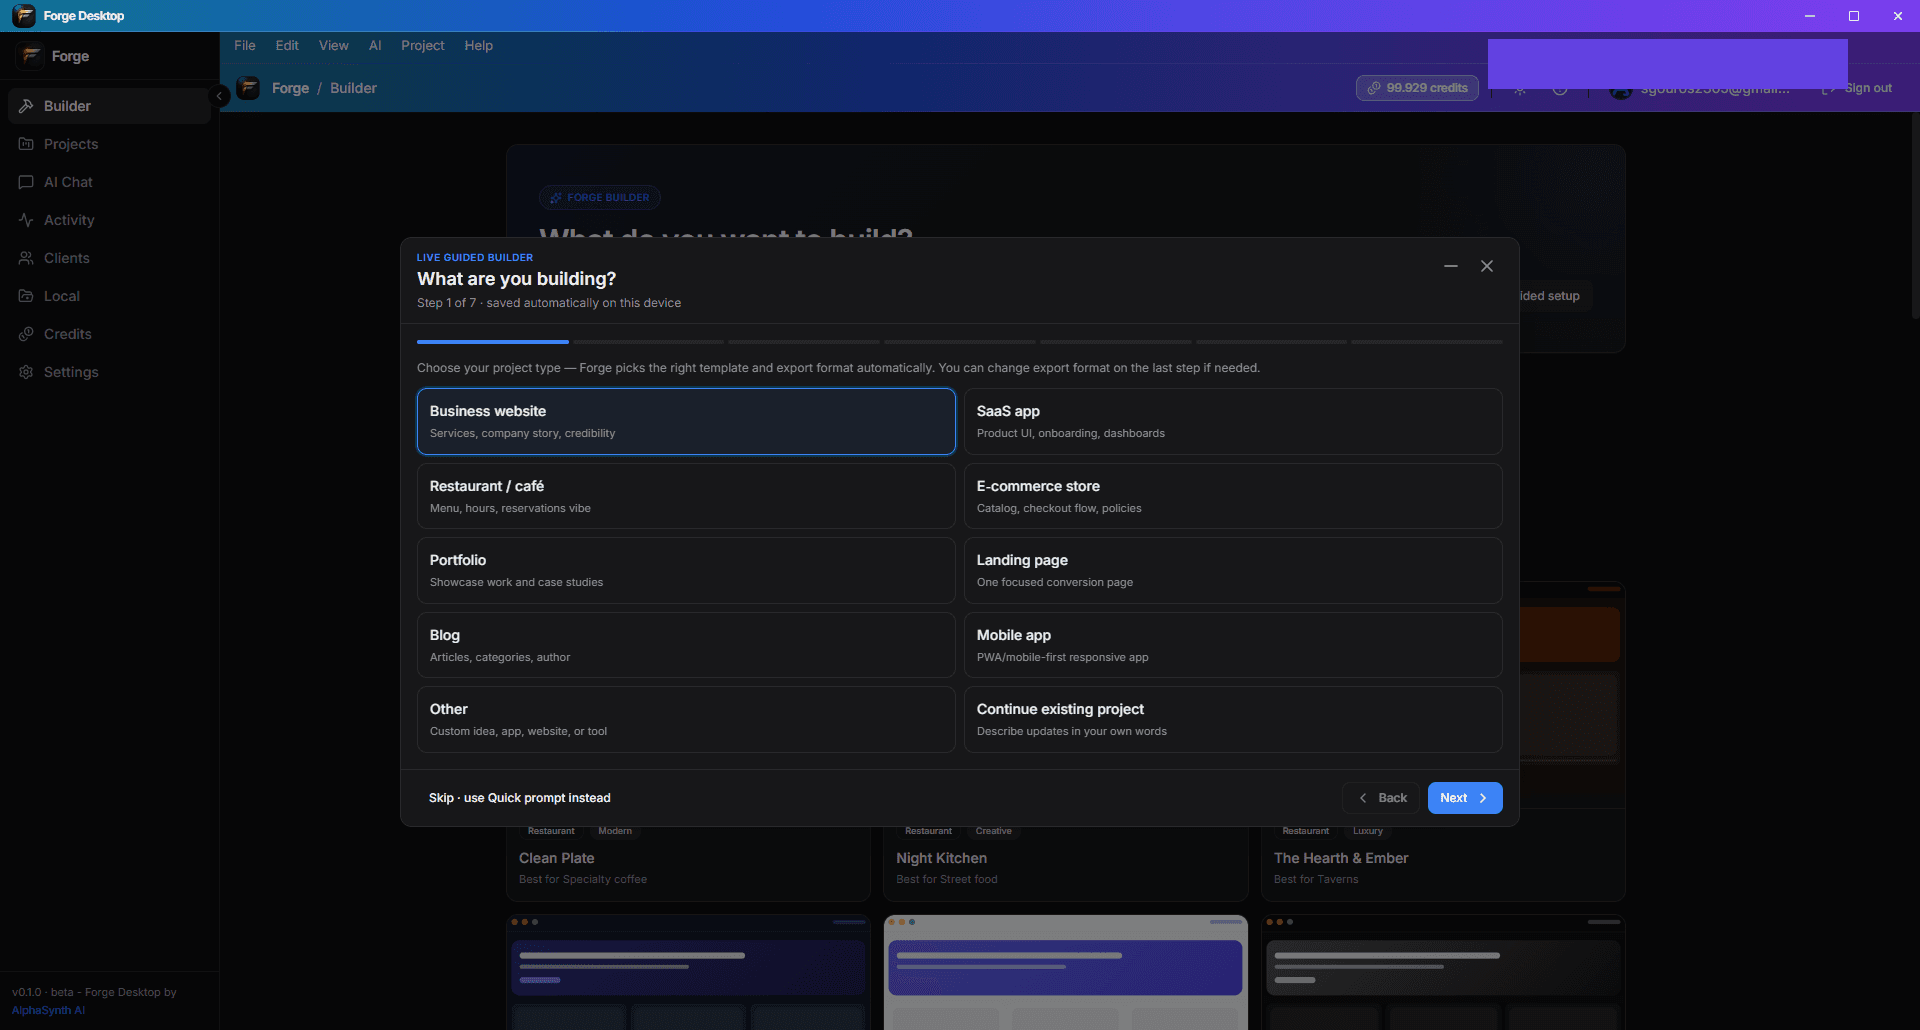Open the Help menu
This screenshot has height=1030, width=1920.
479,46
